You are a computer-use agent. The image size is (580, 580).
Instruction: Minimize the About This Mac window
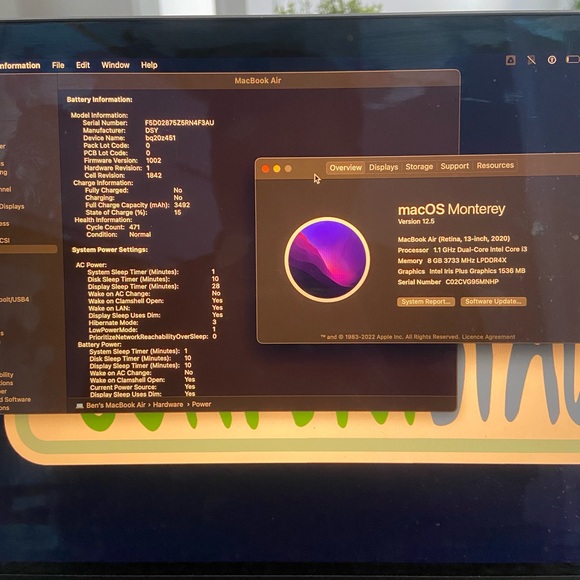tap(277, 169)
